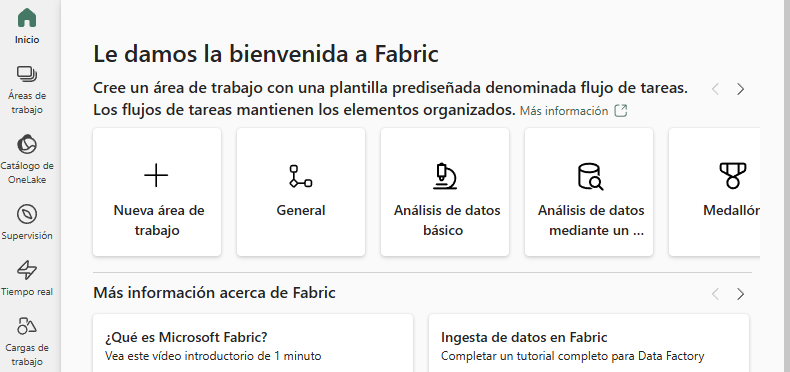This screenshot has width=790, height=372.
Task: Click the database search icon
Action: pyautogui.click(x=589, y=176)
